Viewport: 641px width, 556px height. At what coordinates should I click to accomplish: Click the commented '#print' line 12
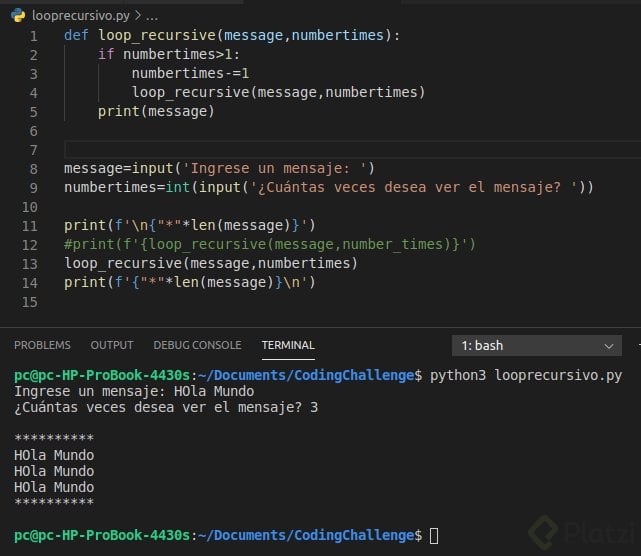click(270, 244)
